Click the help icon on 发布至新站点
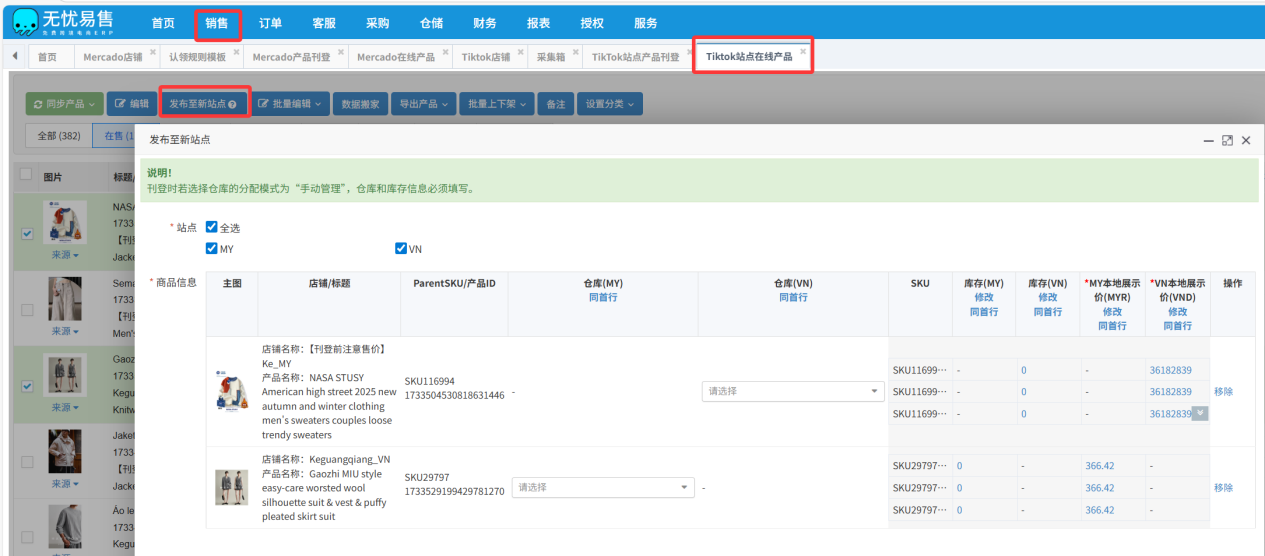Viewport: 1265px width, 556px height. (232, 104)
